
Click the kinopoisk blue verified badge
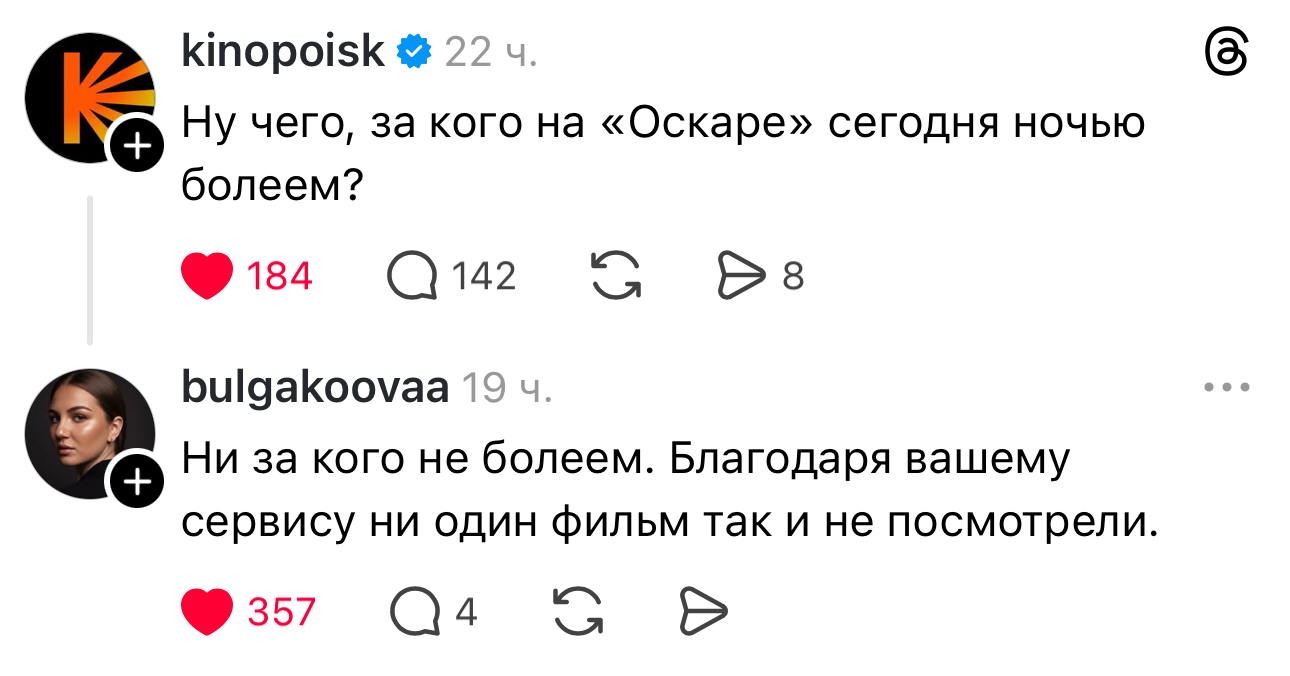point(415,51)
